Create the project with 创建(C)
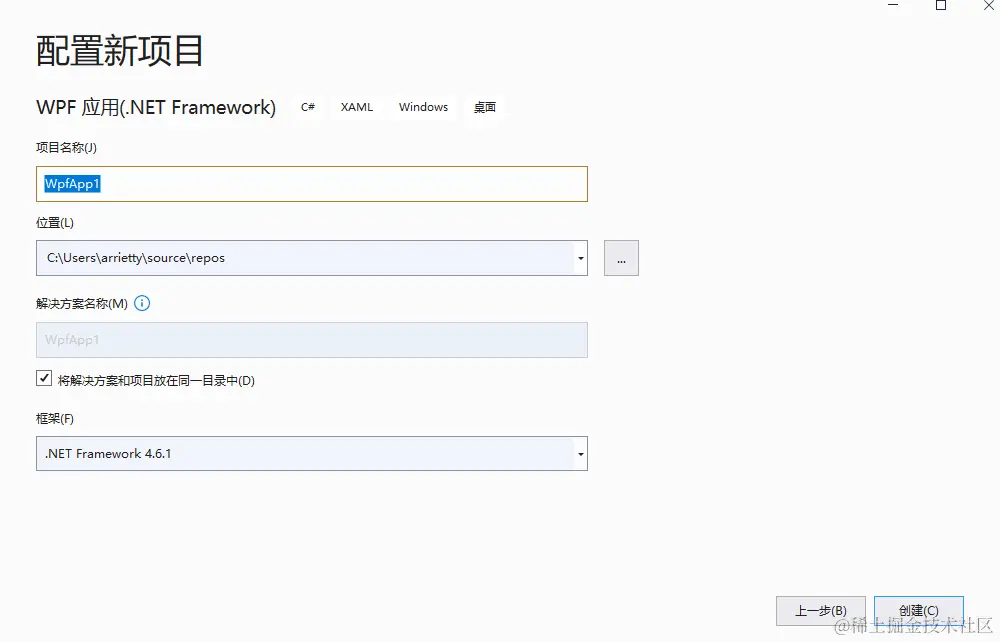Image resolution: width=1000 pixels, height=642 pixels. point(919,611)
